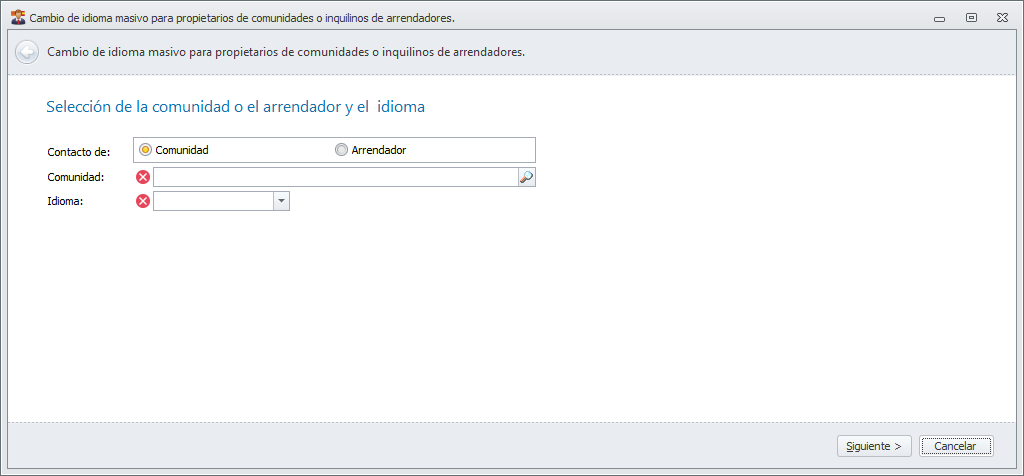Click the red error icon beside Idioma

[x=142, y=202]
